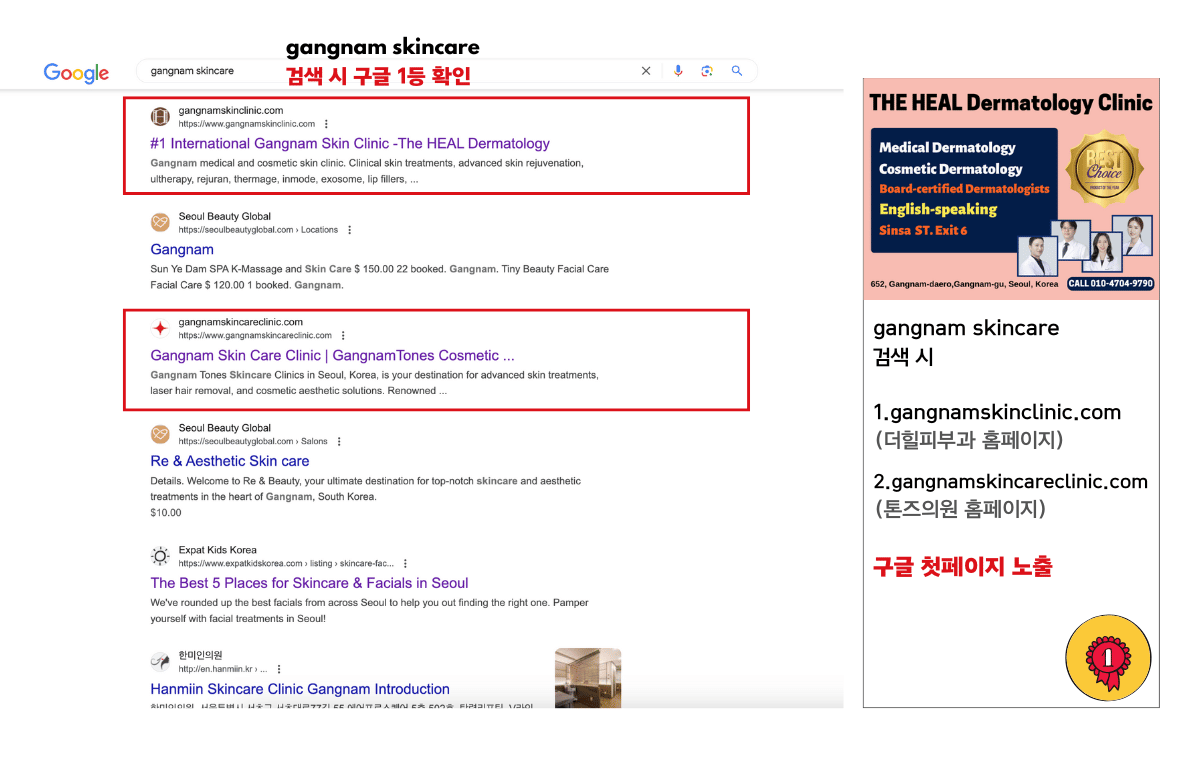Screen dimensions: 1180x774
Task: Click the https://www.gangnamskinclinic.com URL text
Action: (247, 124)
